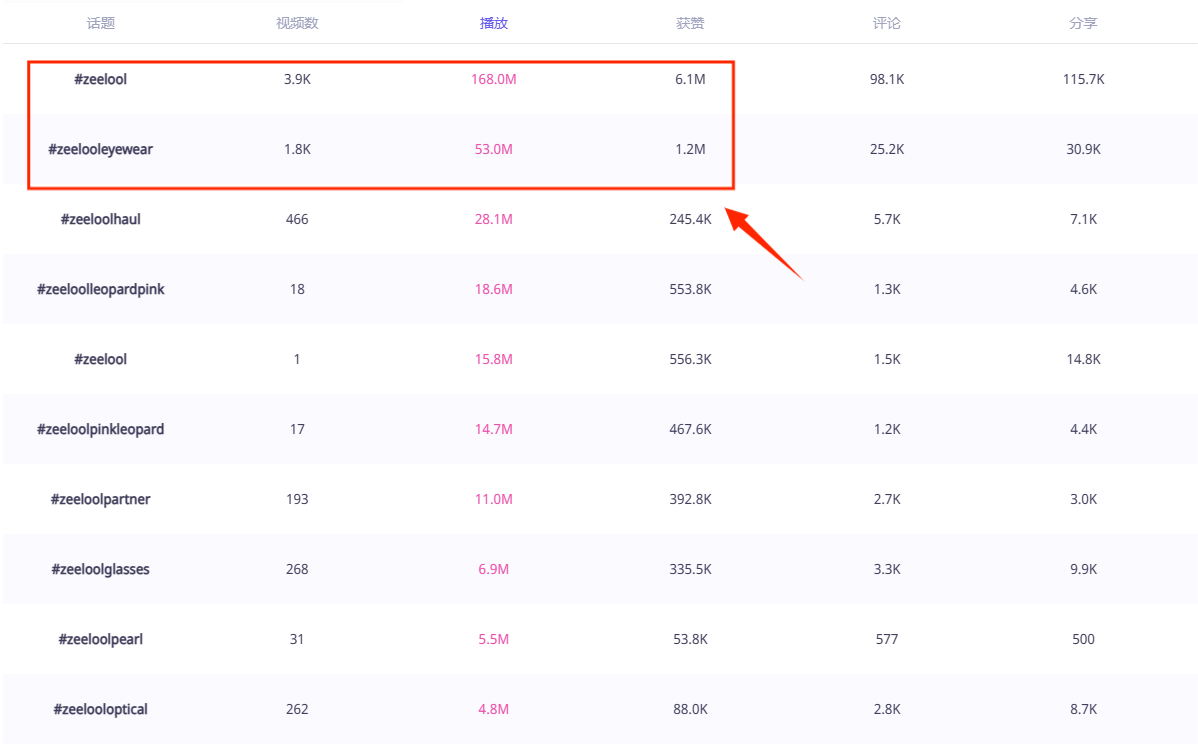Click the 115.7K shares value
Screen dimensions: 1198x744
pyautogui.click(x=1083, y=79)
